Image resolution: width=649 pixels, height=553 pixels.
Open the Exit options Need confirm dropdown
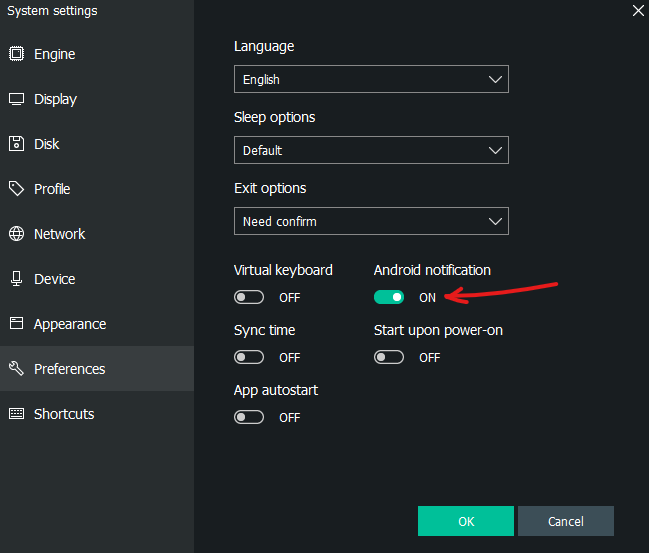(x=371, y=221)
